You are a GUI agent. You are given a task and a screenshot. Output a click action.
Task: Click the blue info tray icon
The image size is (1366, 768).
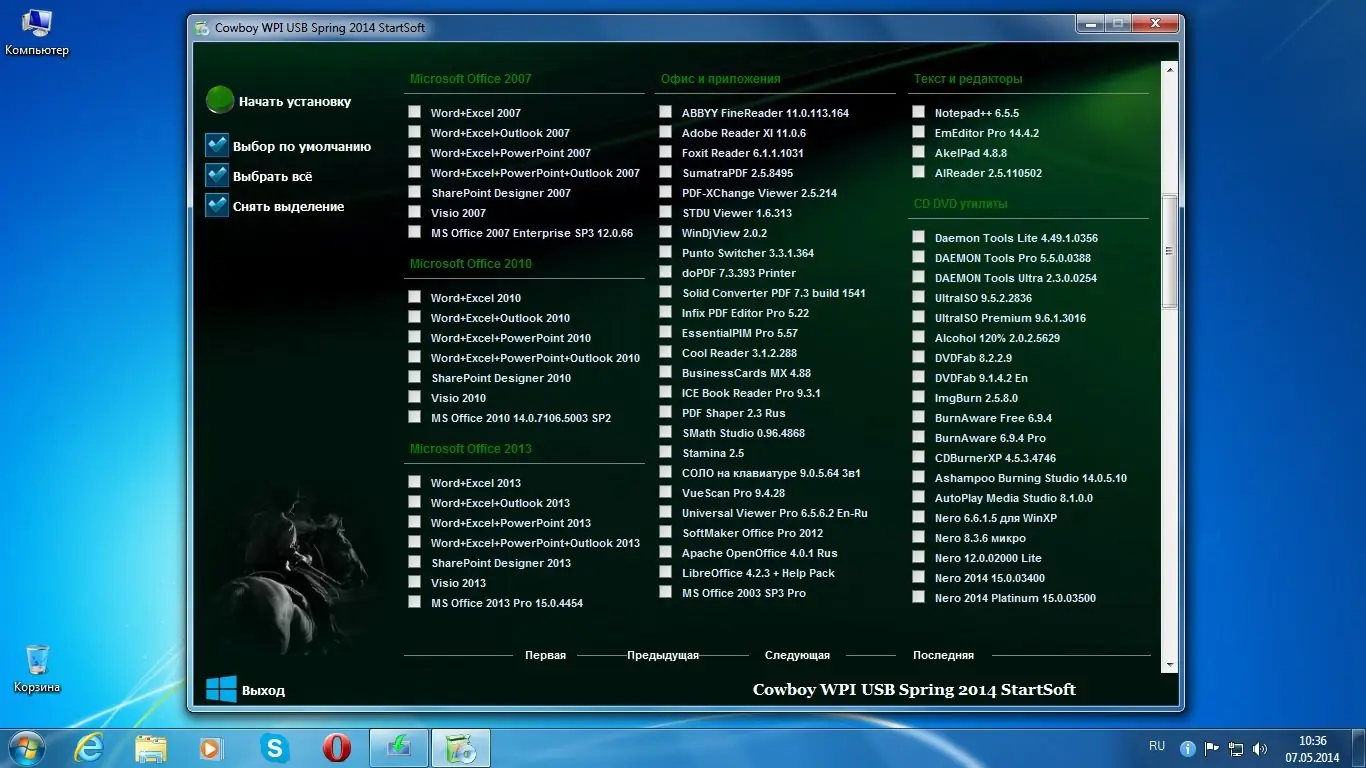[x=1188, y=748]
